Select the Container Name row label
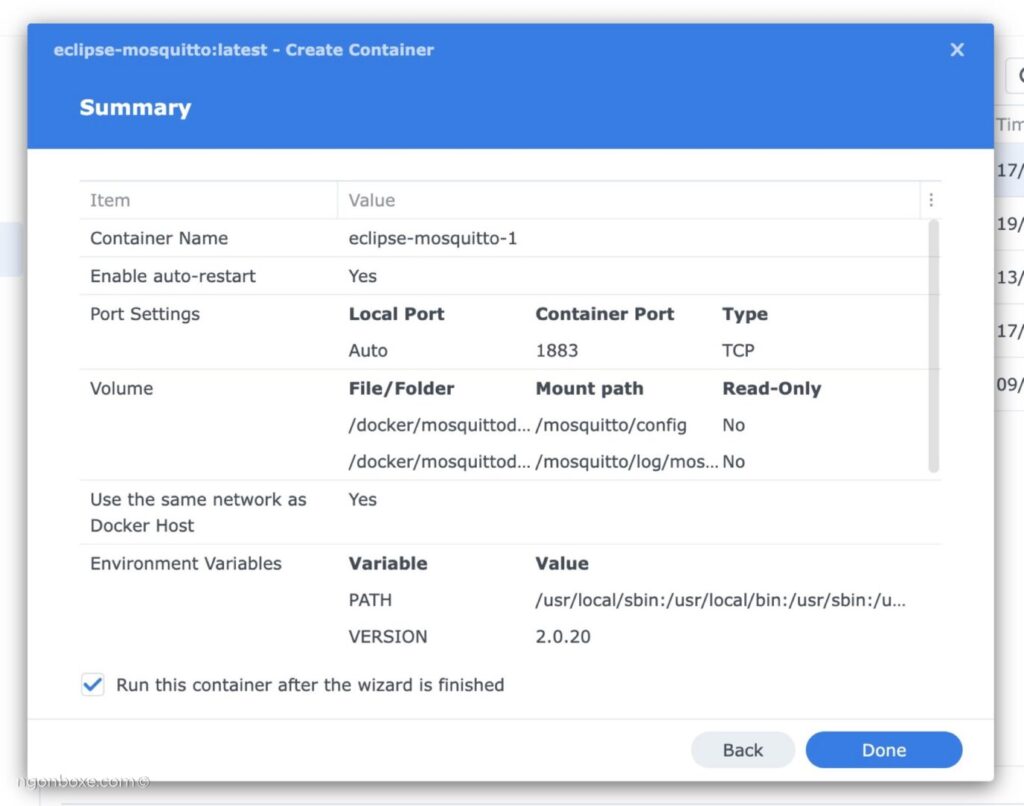Image resolution: width=1024 pixels, height=806 pixels. point(159,238)
